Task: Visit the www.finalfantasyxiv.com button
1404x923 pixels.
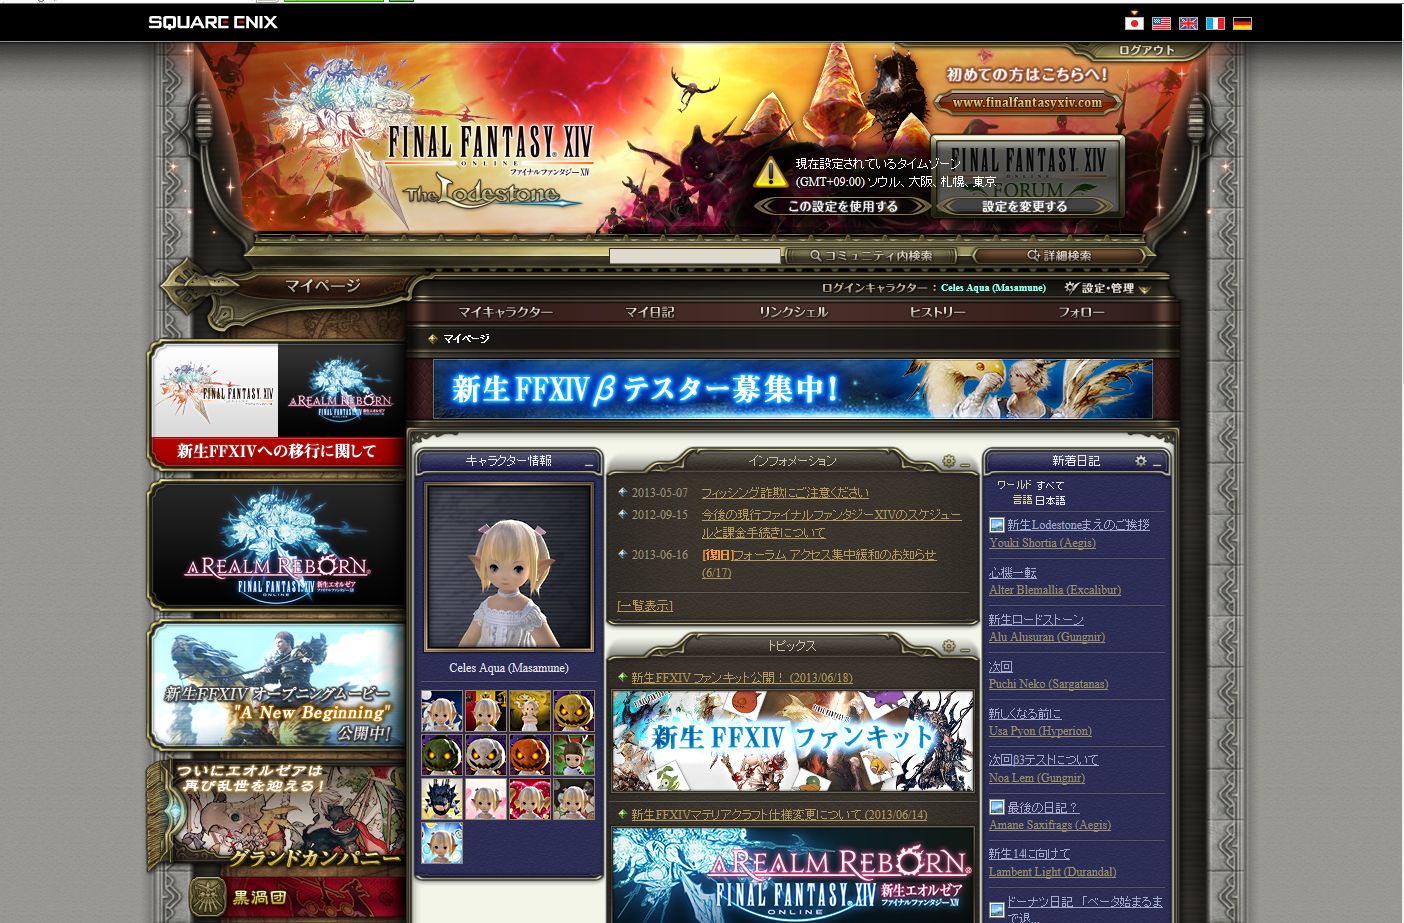Action: tap(1027, 102)
